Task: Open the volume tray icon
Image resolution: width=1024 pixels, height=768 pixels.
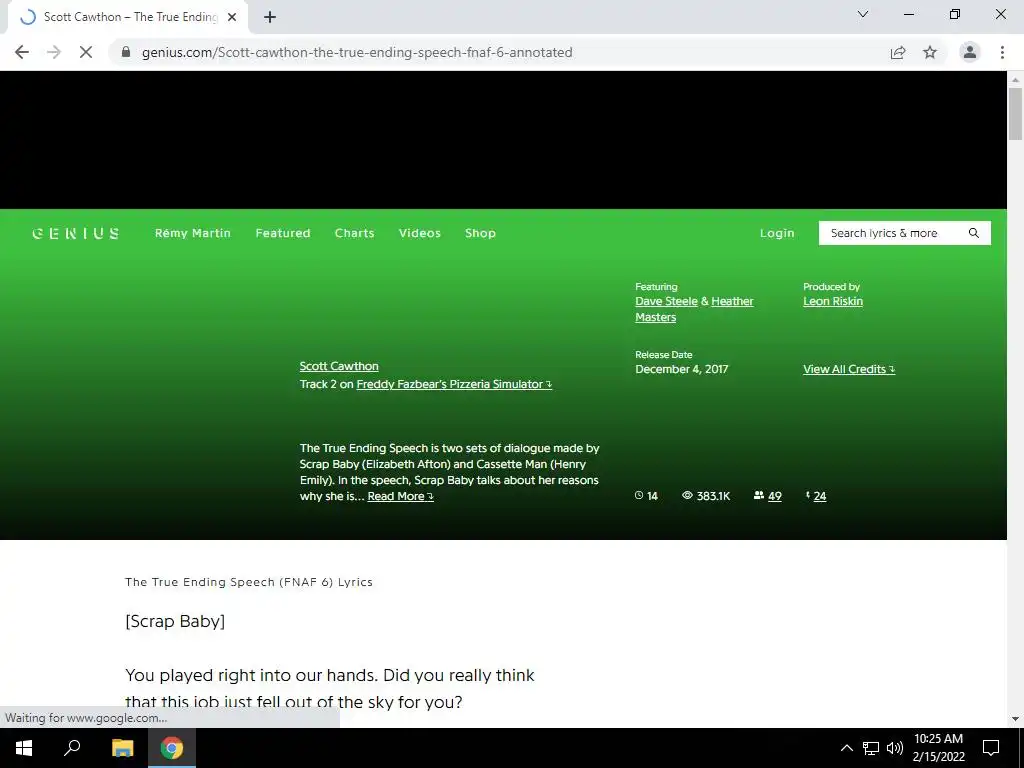Action: tap(895, 748)
